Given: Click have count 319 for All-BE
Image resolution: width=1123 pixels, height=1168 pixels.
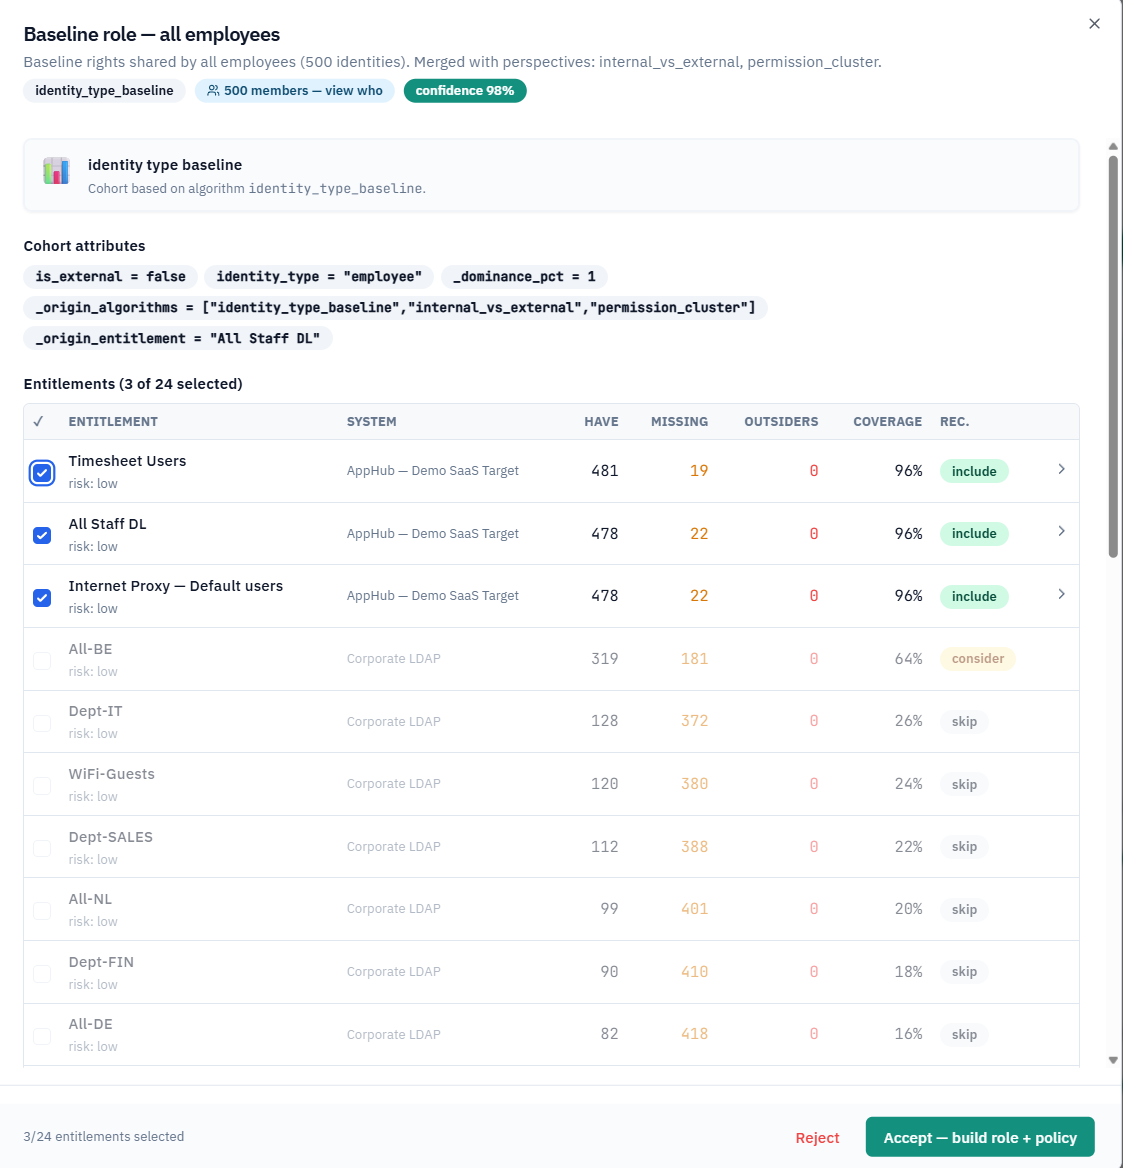Looking at the screenshot, I should (x=605, y=658).
